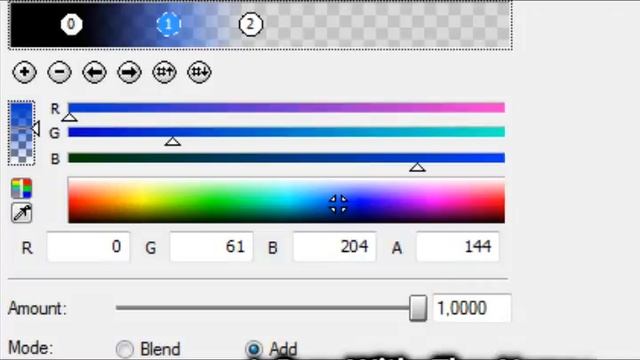
Task: Select previous stop with left arrow icon
Action: (94, 72)
